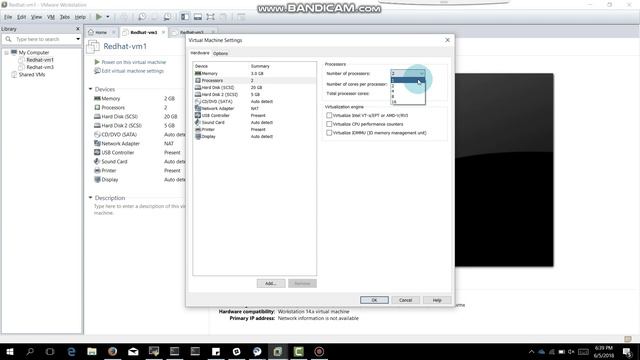640x360 pixels.
Task: Click the Take Snapshot toolbar icon
Action: point(142,17)
